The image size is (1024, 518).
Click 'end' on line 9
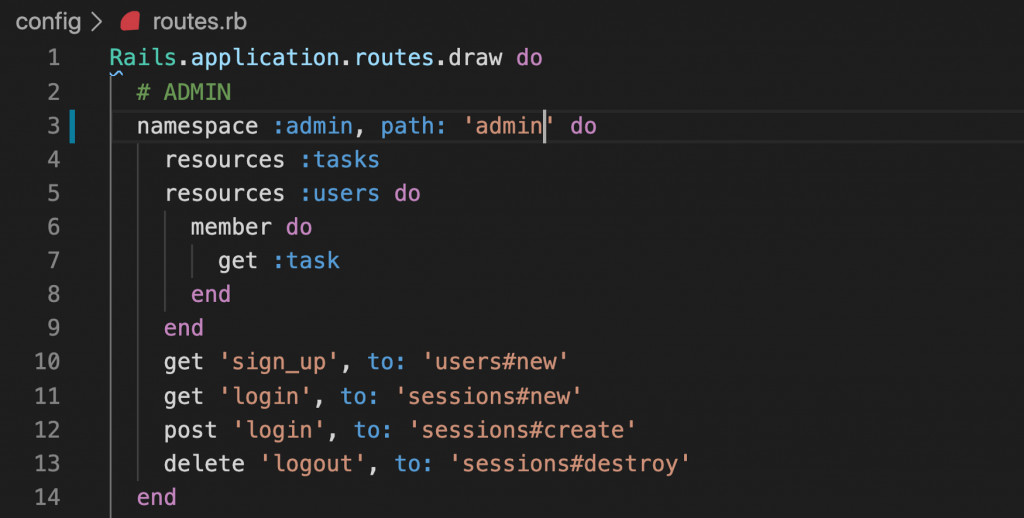click(184, 328)
